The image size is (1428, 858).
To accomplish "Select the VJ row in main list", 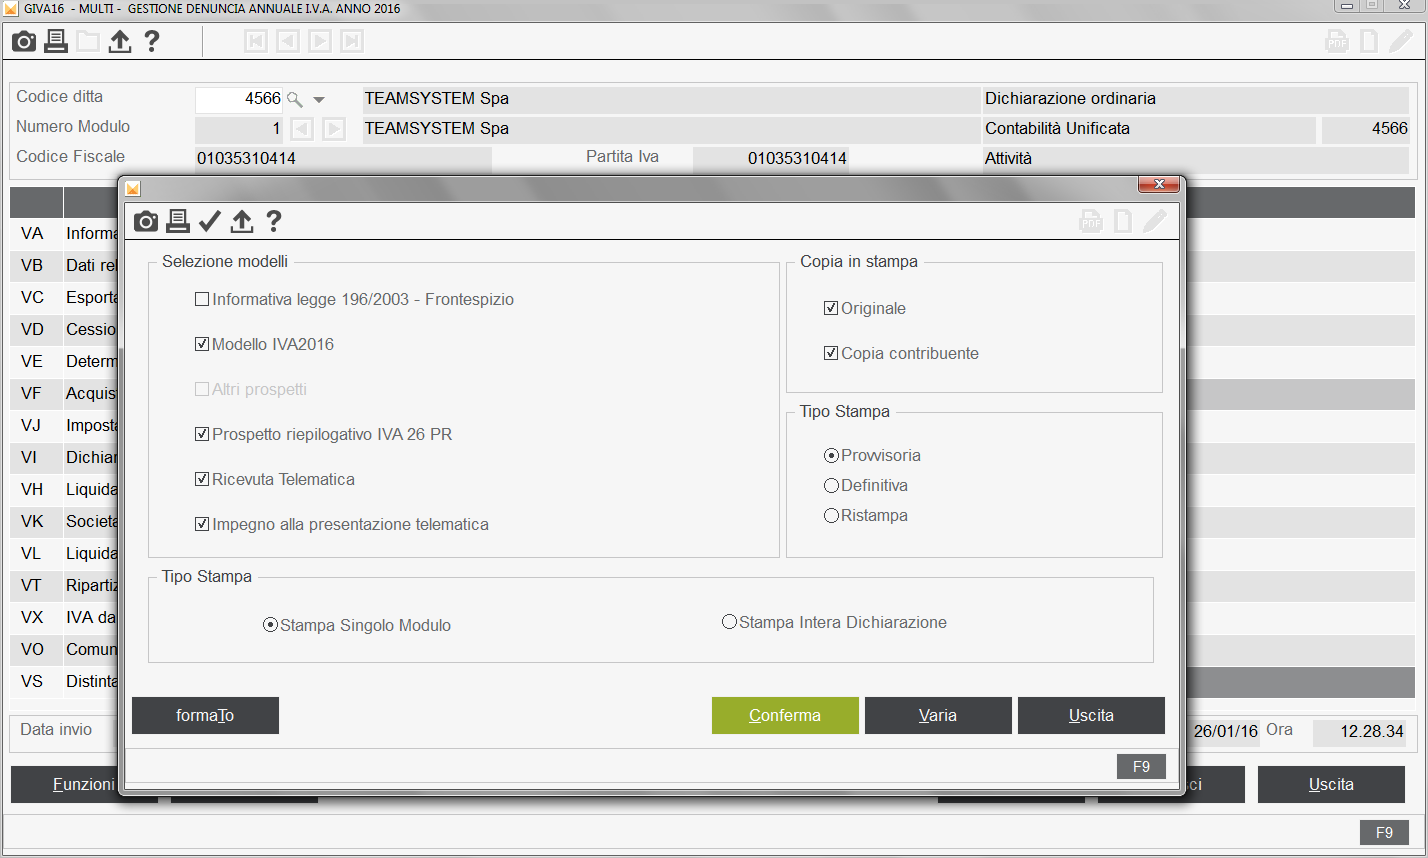I will (65, 425).
